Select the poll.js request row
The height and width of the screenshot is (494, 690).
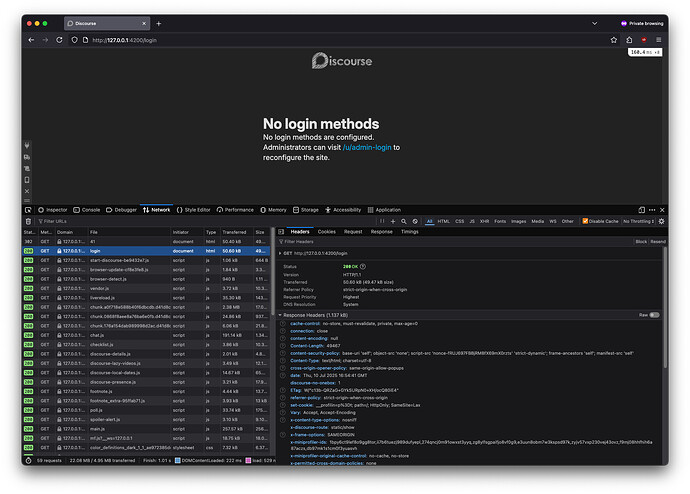(146, 410)
